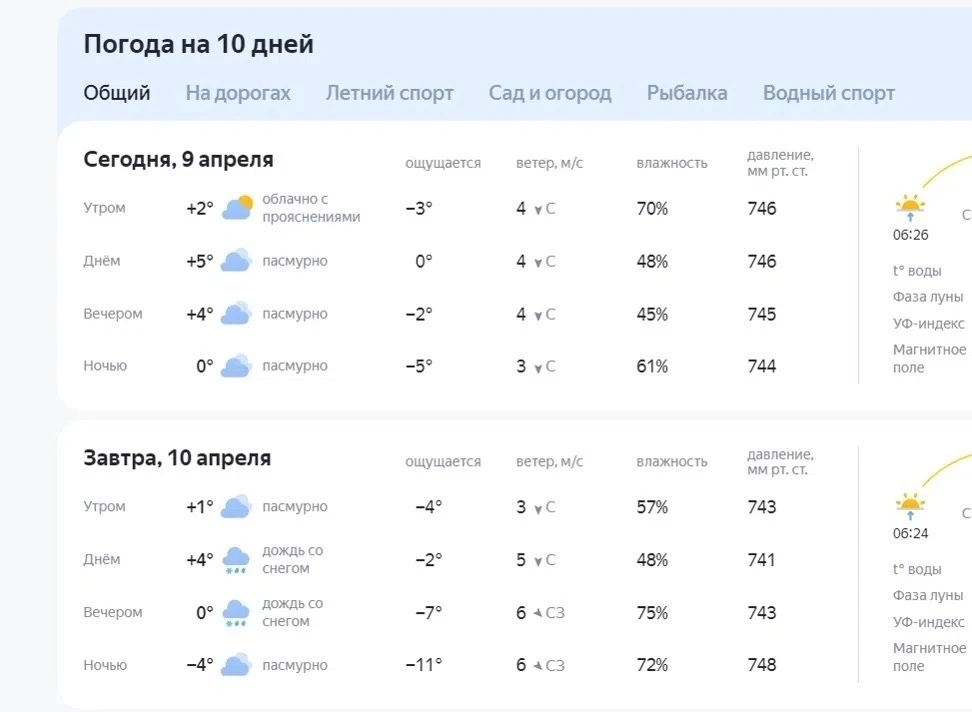
Task: Click sleet icon for tomorrow evening
Action: (236, 613)
